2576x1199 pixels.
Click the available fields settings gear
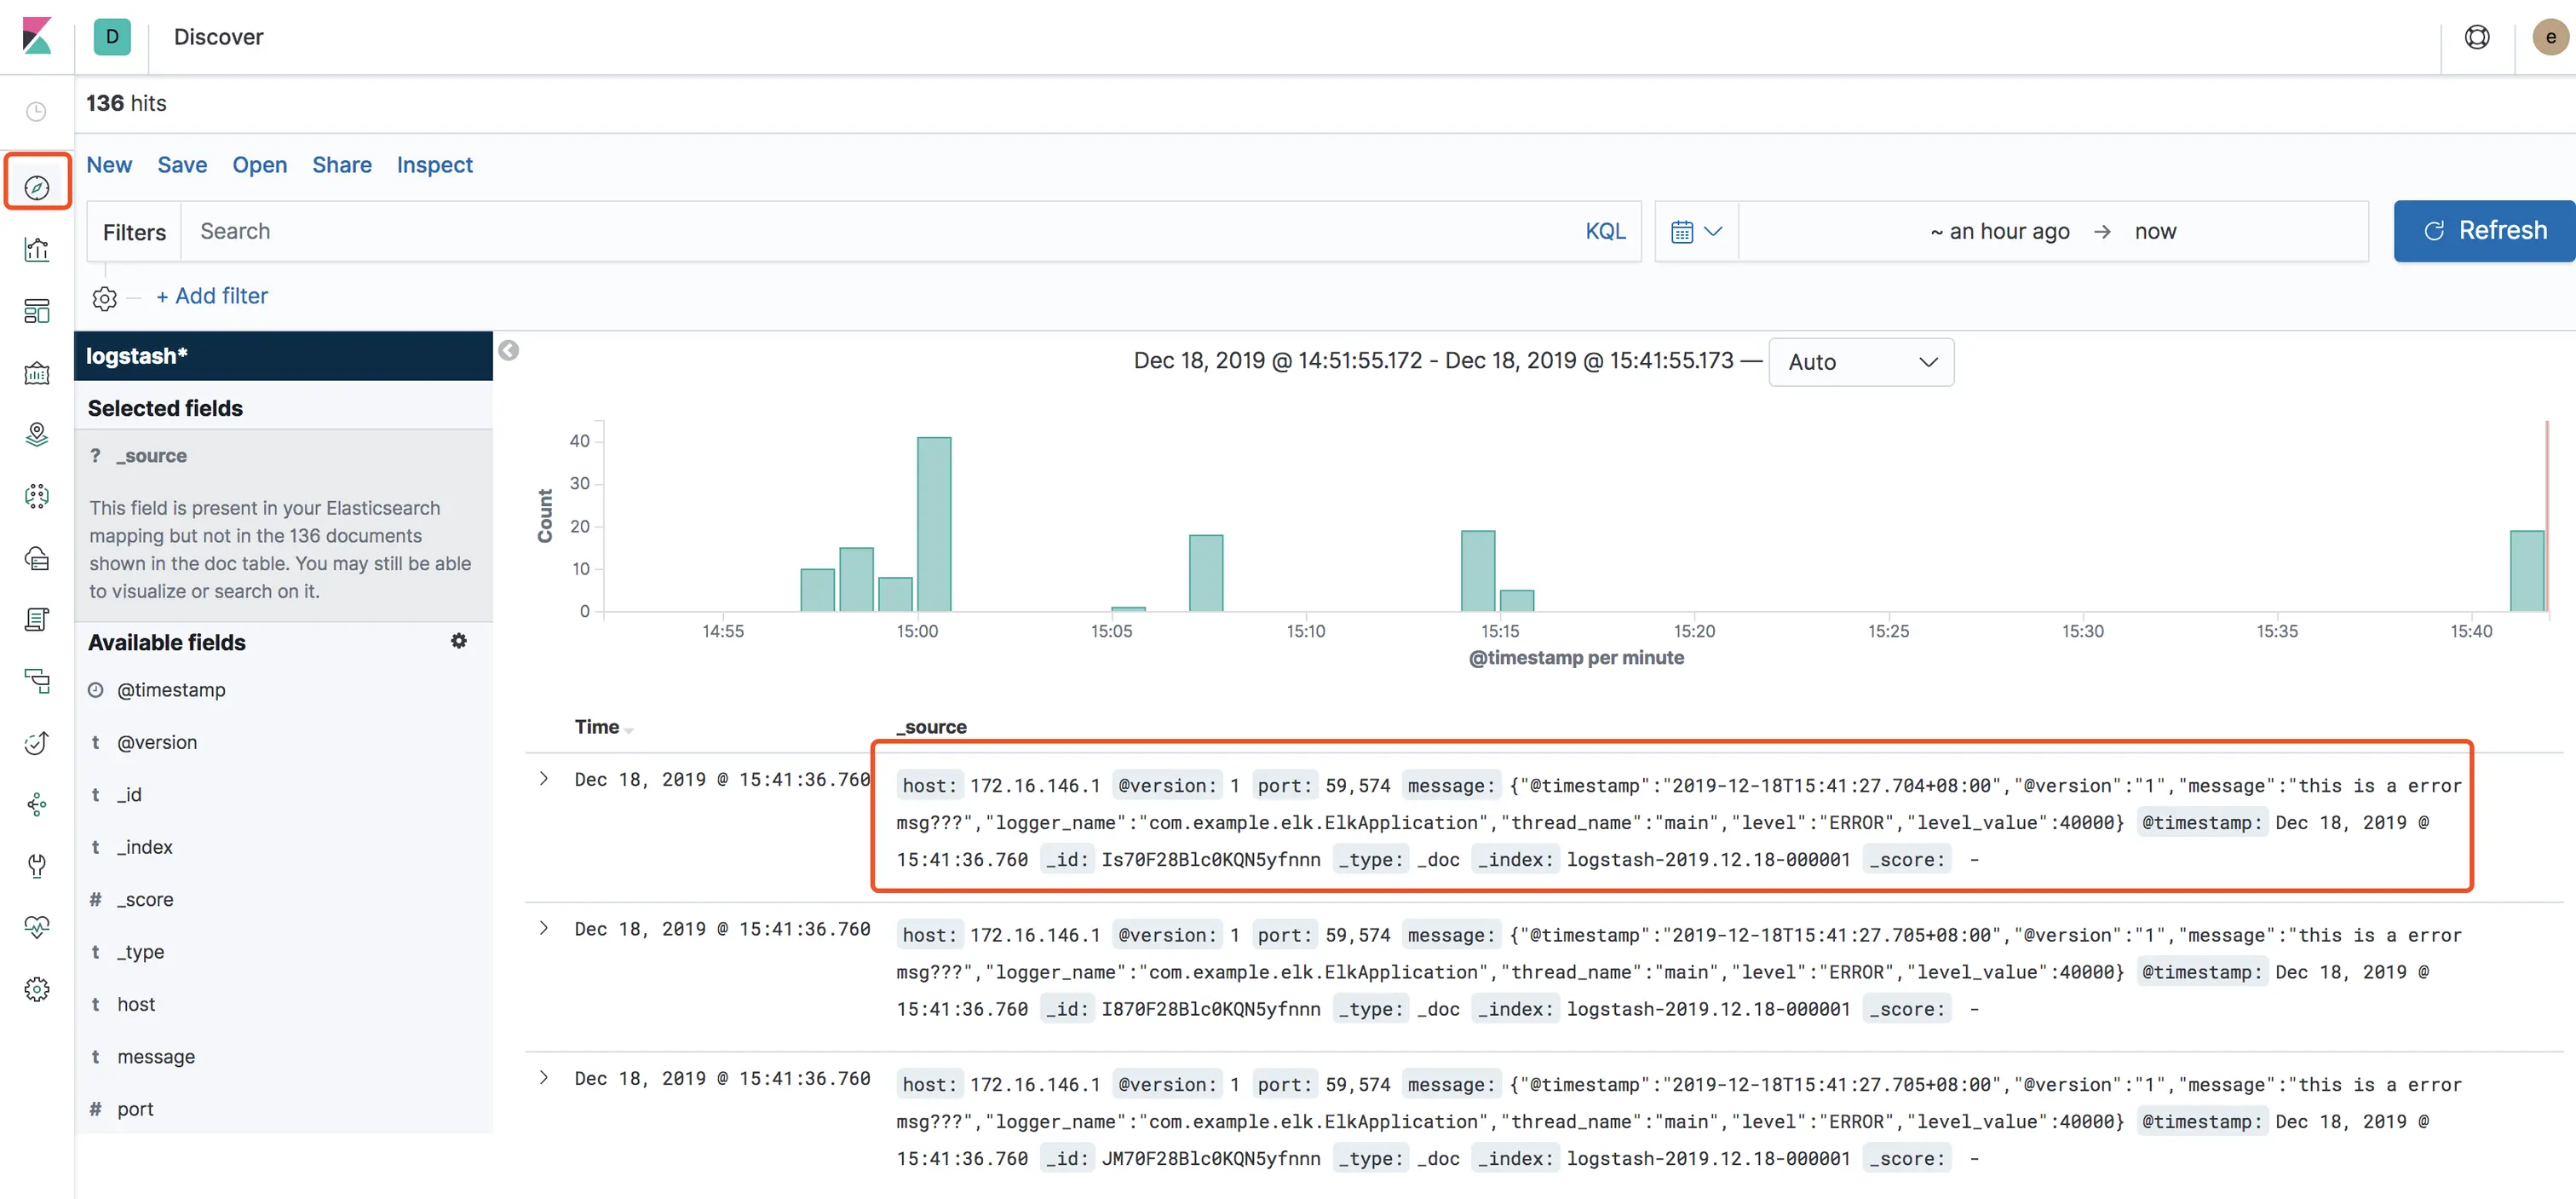(x=458, y=641)
